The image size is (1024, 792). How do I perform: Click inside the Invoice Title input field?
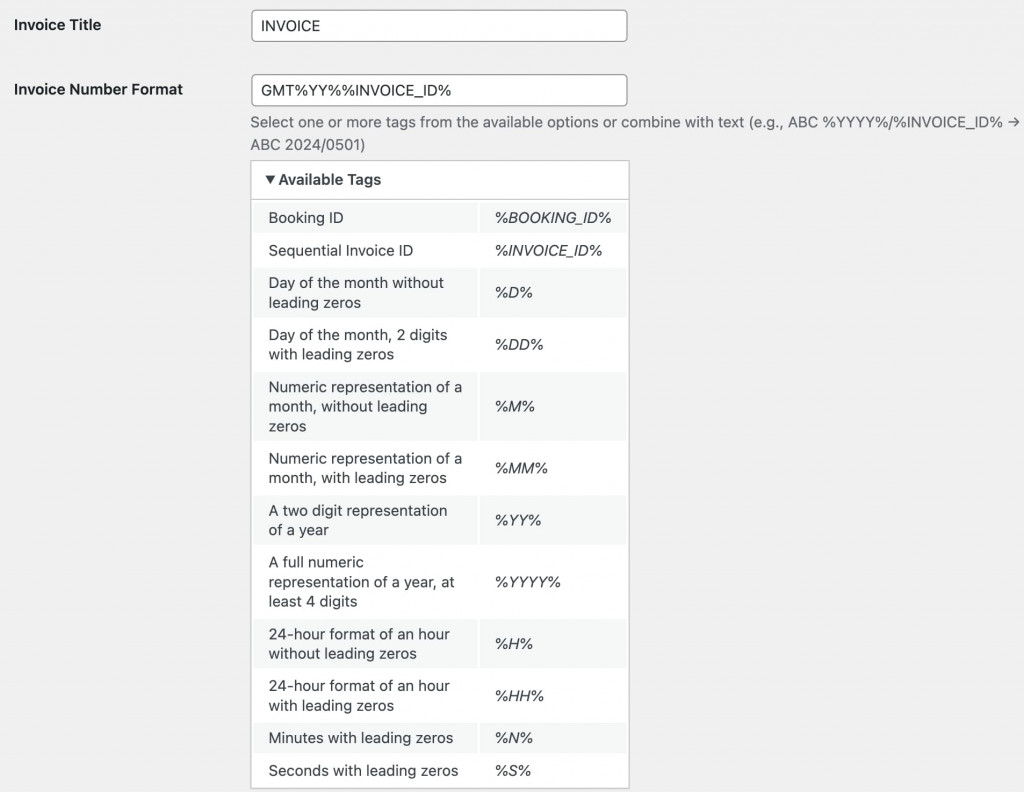pyautogui.click(x=440, y=25)
